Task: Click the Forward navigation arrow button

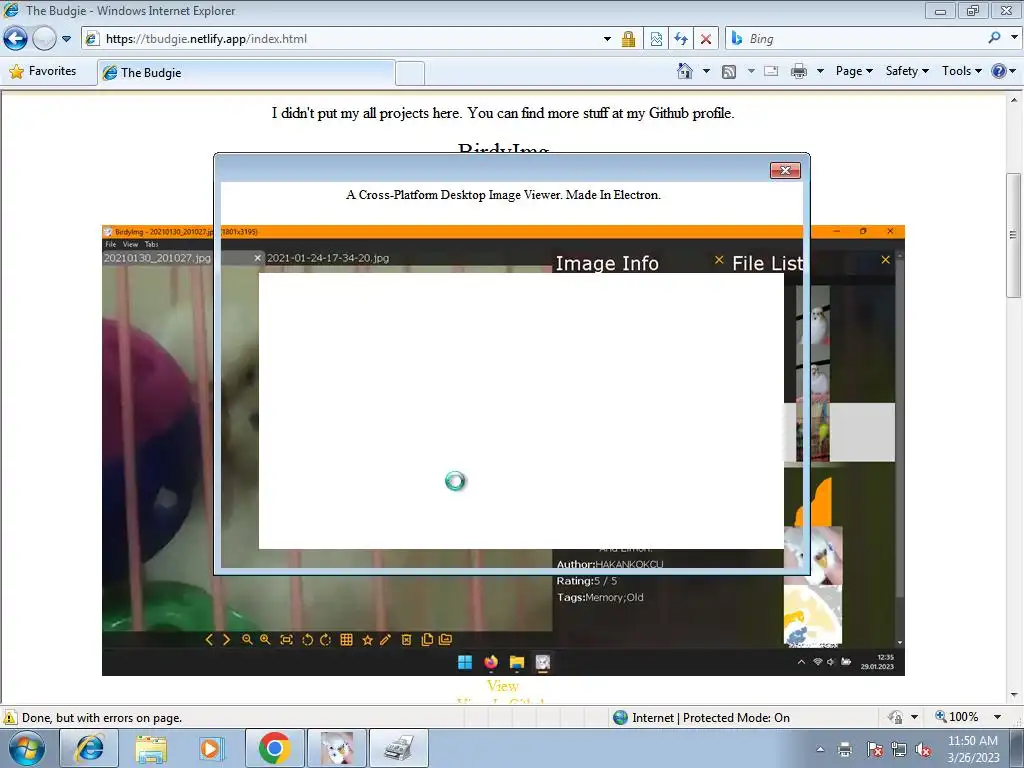Action: point(44,39)
